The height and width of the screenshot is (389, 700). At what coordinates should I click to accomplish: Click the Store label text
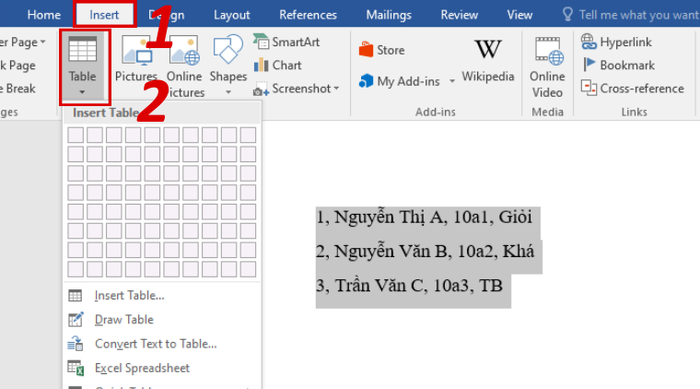[x=391, y=50]
